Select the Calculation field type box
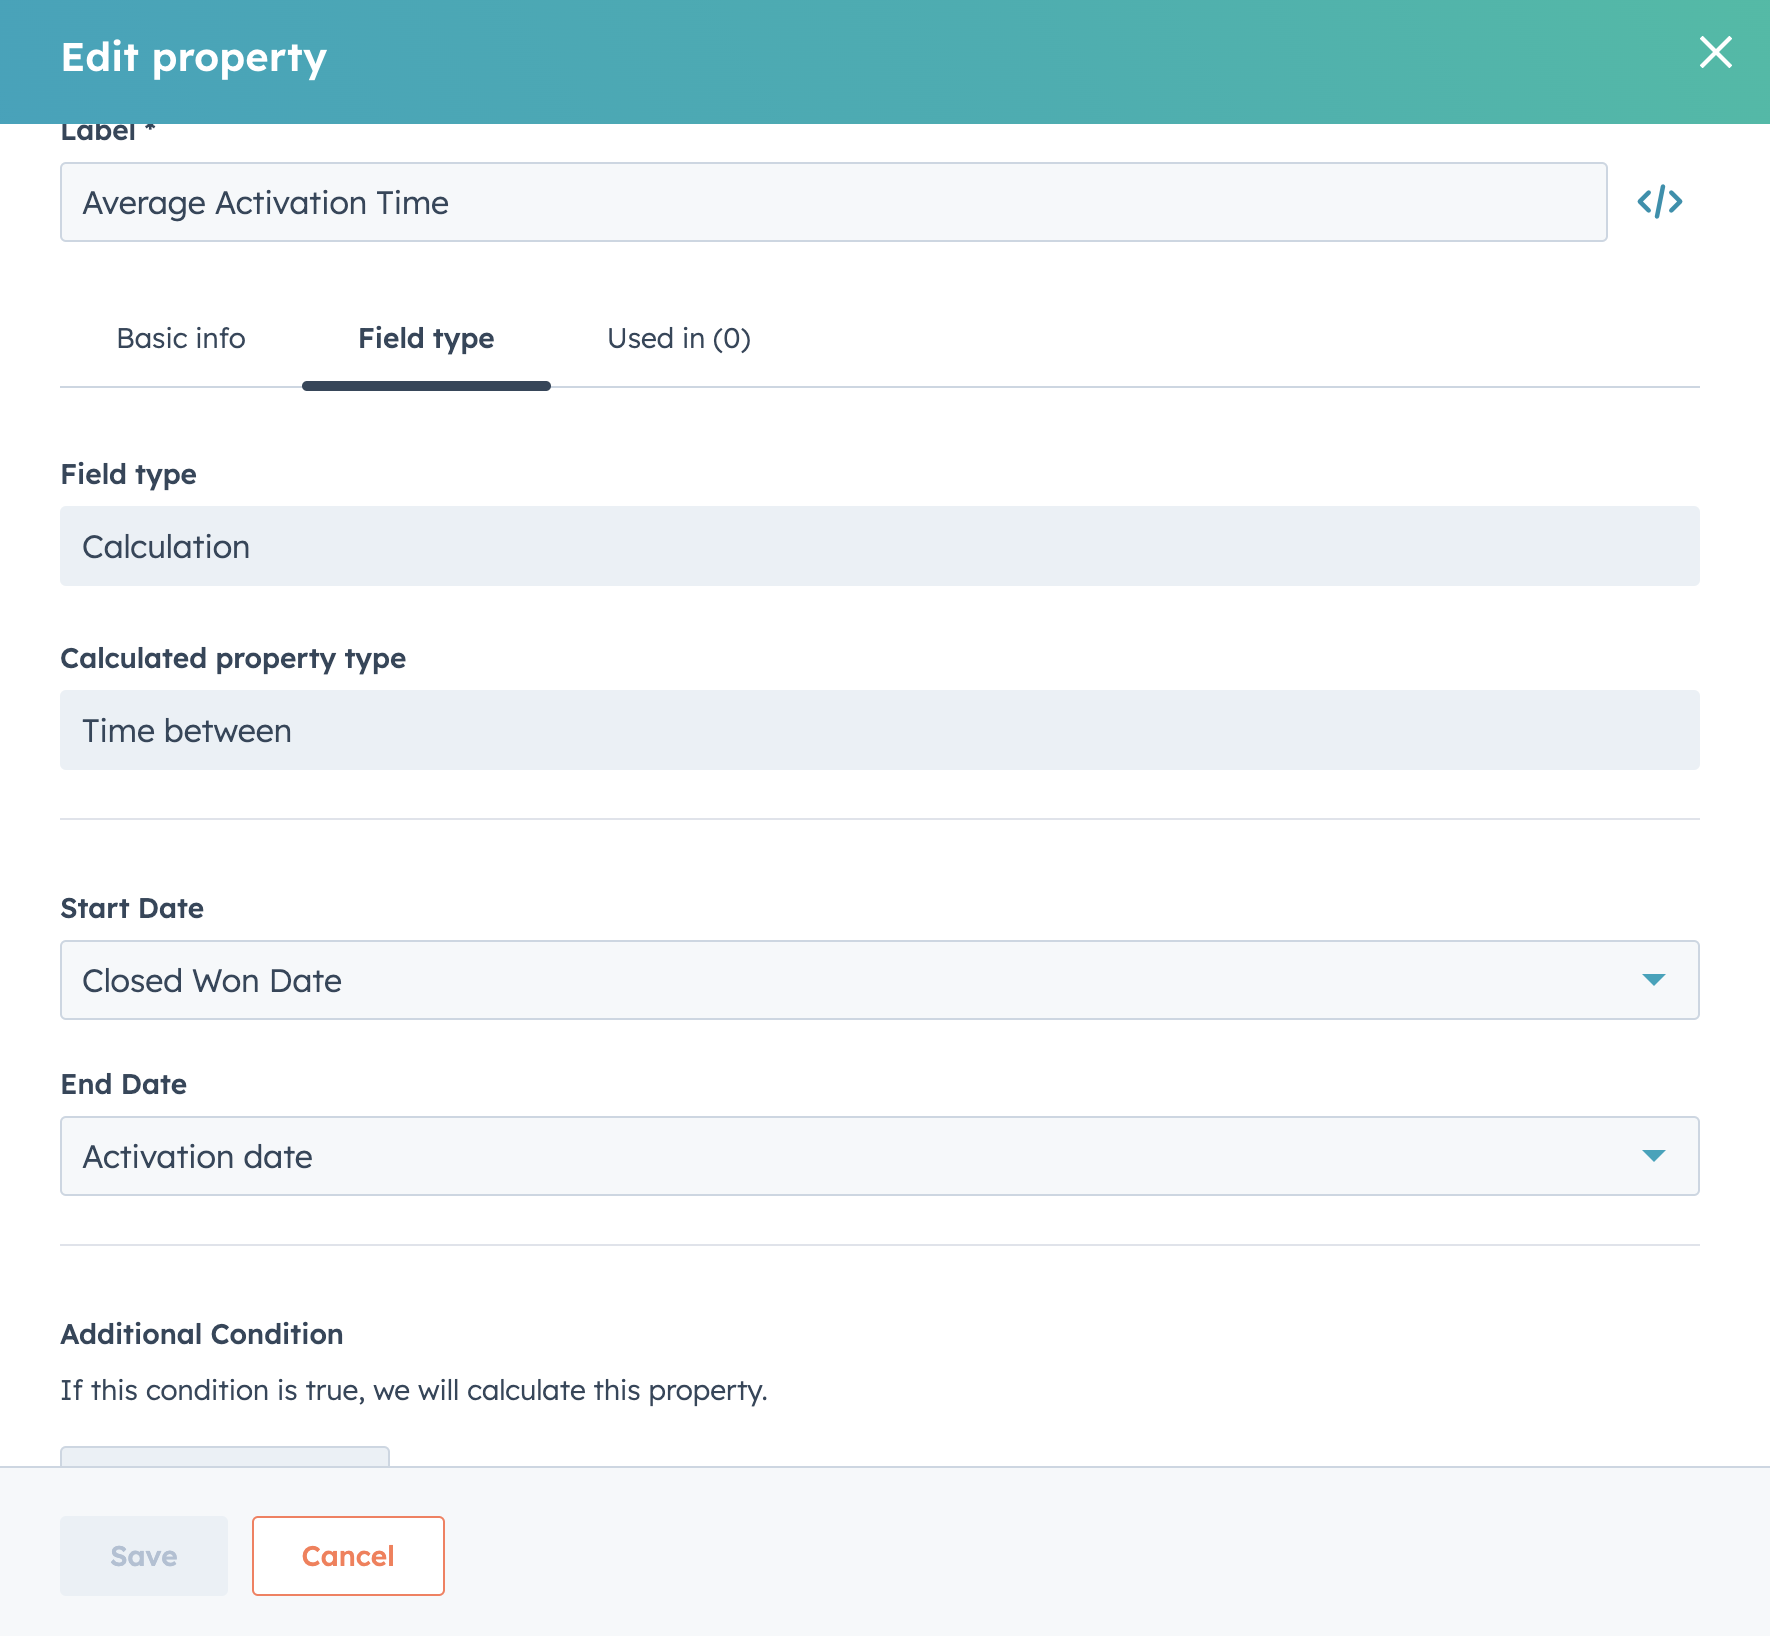This screenshot has width=1770, height=1636. point(880,546)
